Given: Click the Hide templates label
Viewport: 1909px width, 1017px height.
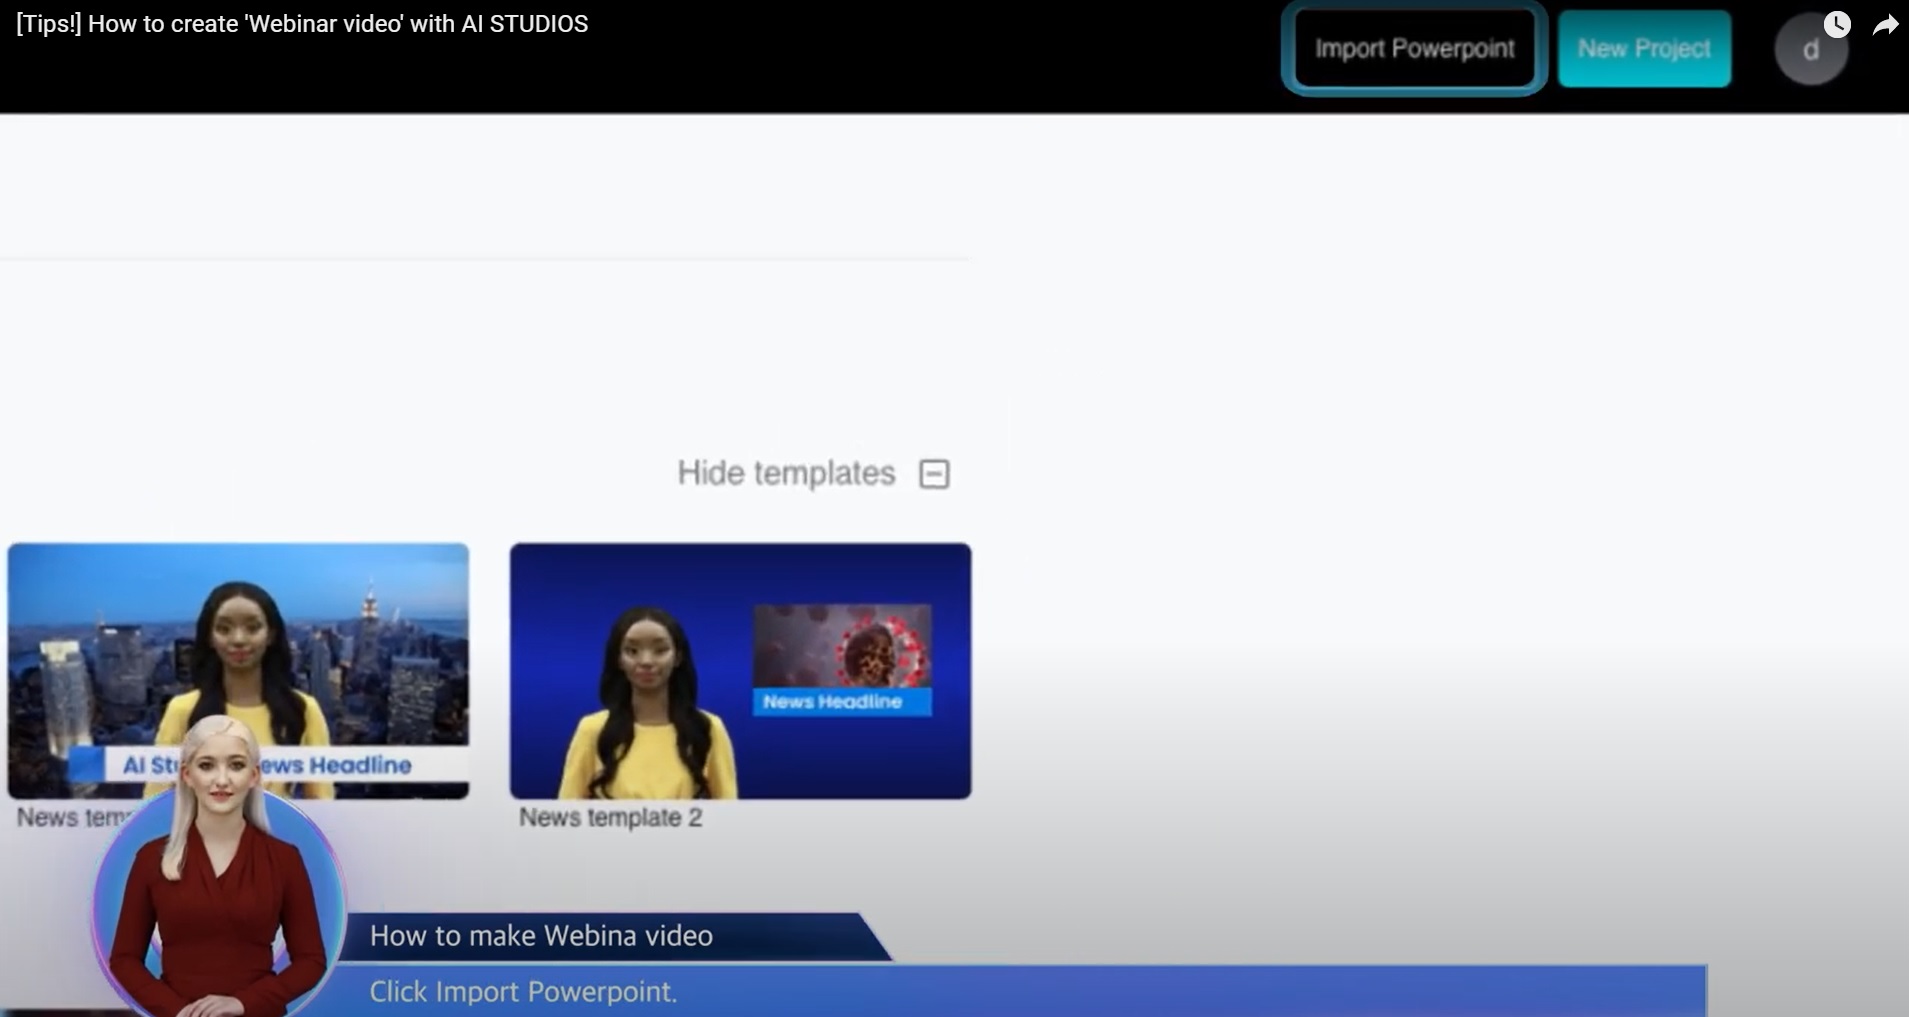Looking at the screenshot, I should pos(786,473).
